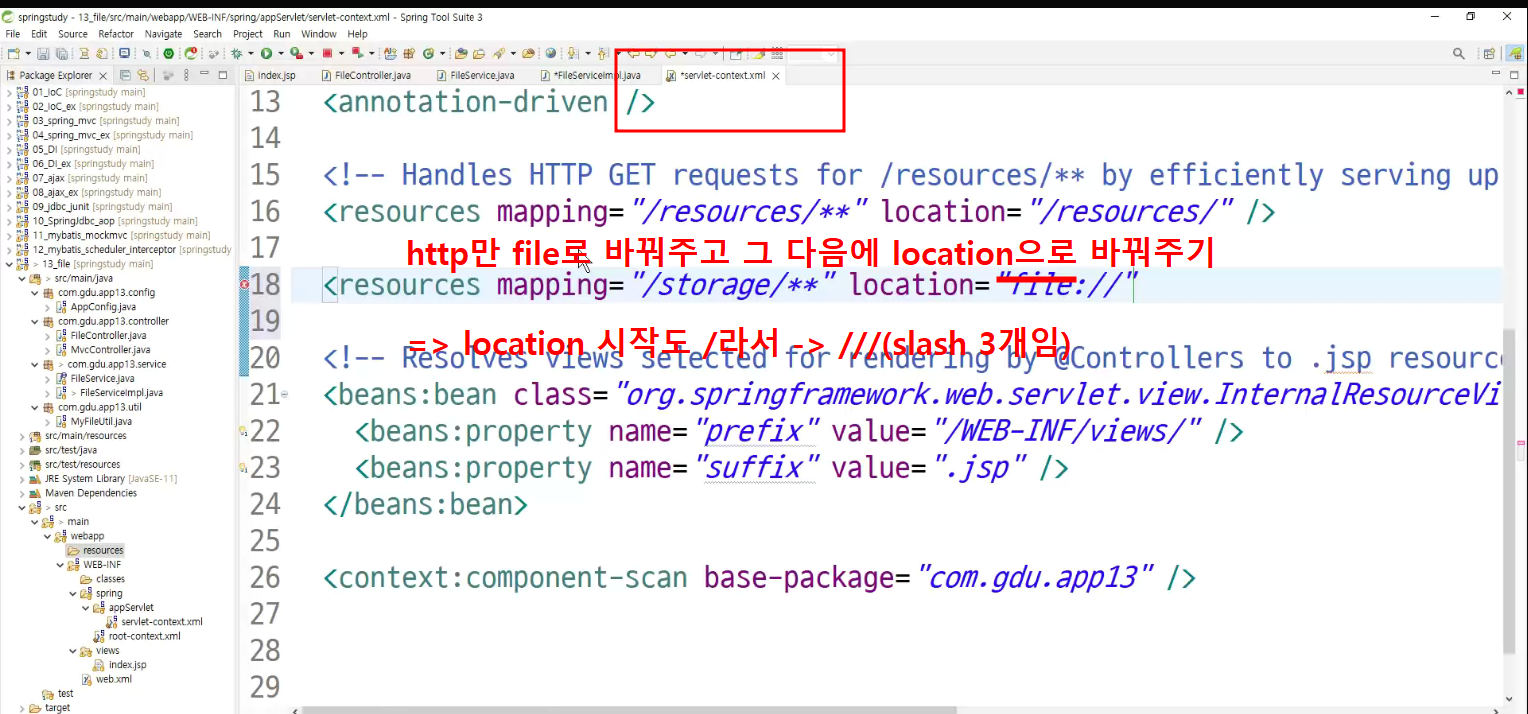The image size is (1528, 714).
Task: Switch to the *FileServiceImpl.java editor tab
Action: (590, 76)
